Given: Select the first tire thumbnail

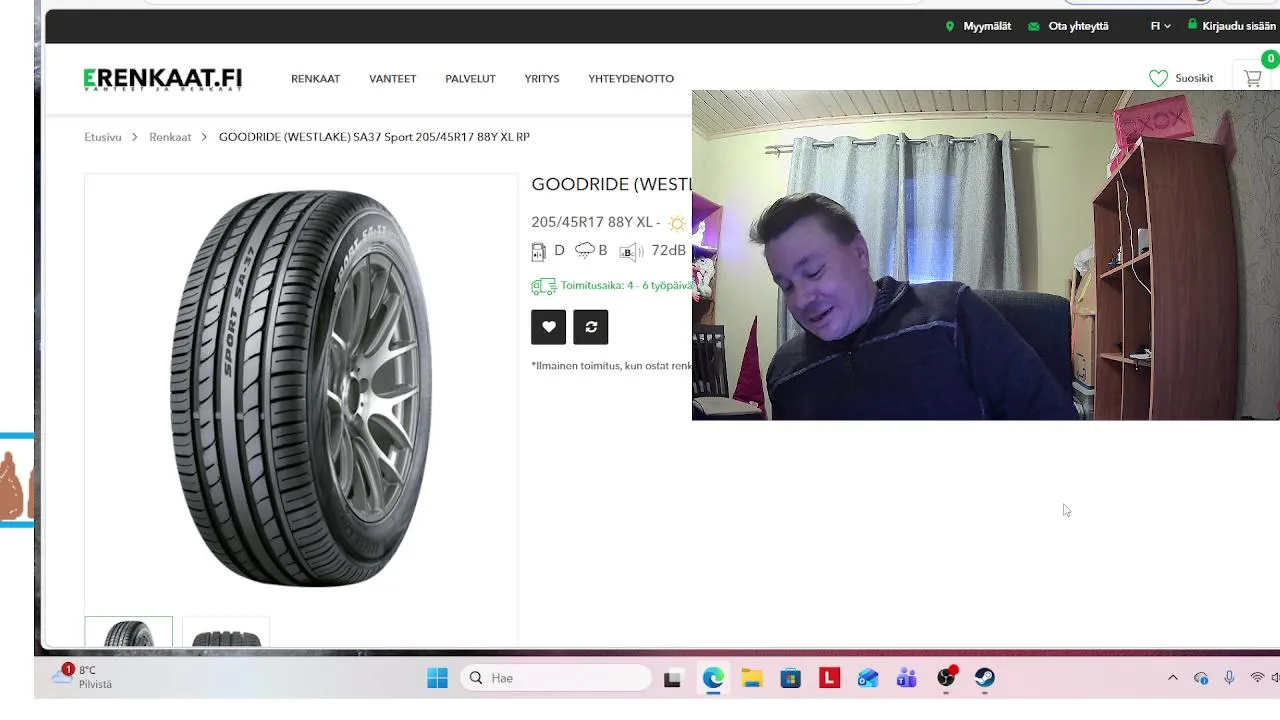Looking at the screenshot, I should pyautogui.click(x=129, y=632).
